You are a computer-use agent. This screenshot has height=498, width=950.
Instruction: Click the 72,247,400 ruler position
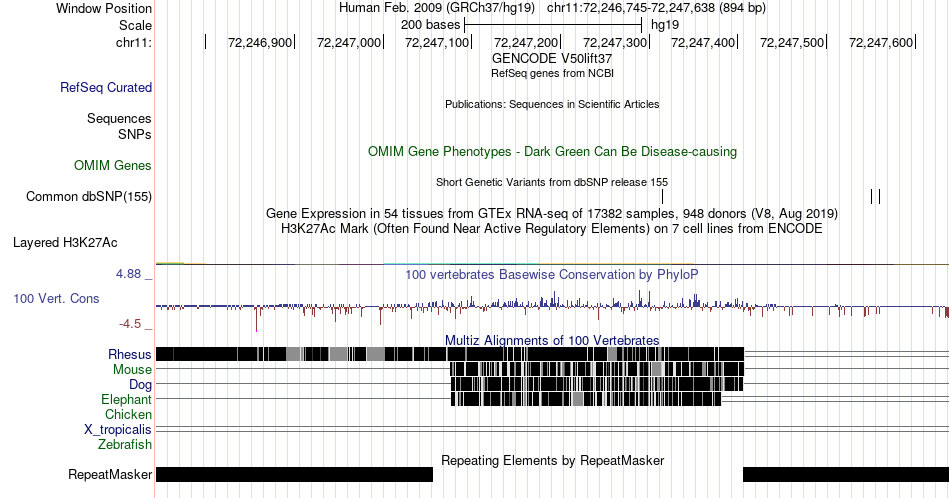point(703,42)
